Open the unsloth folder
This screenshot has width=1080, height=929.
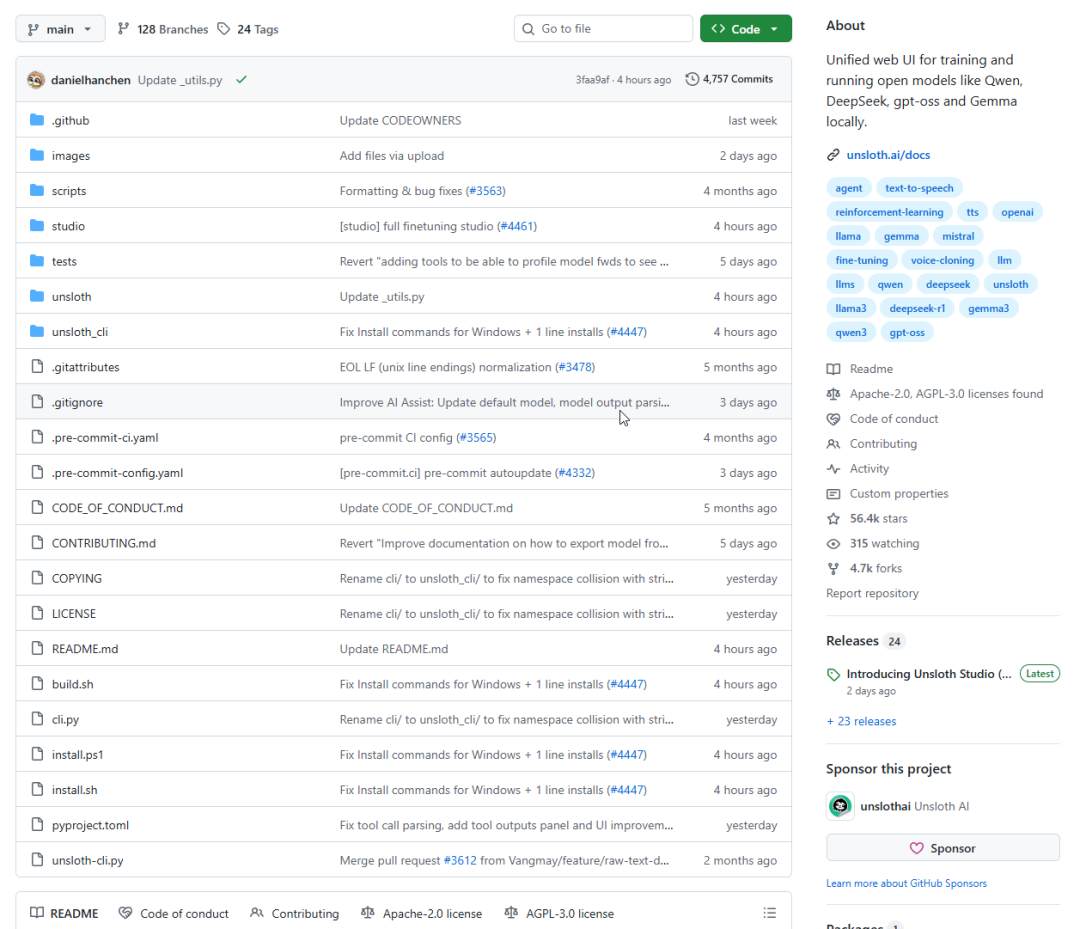click(x=72, y=297)
